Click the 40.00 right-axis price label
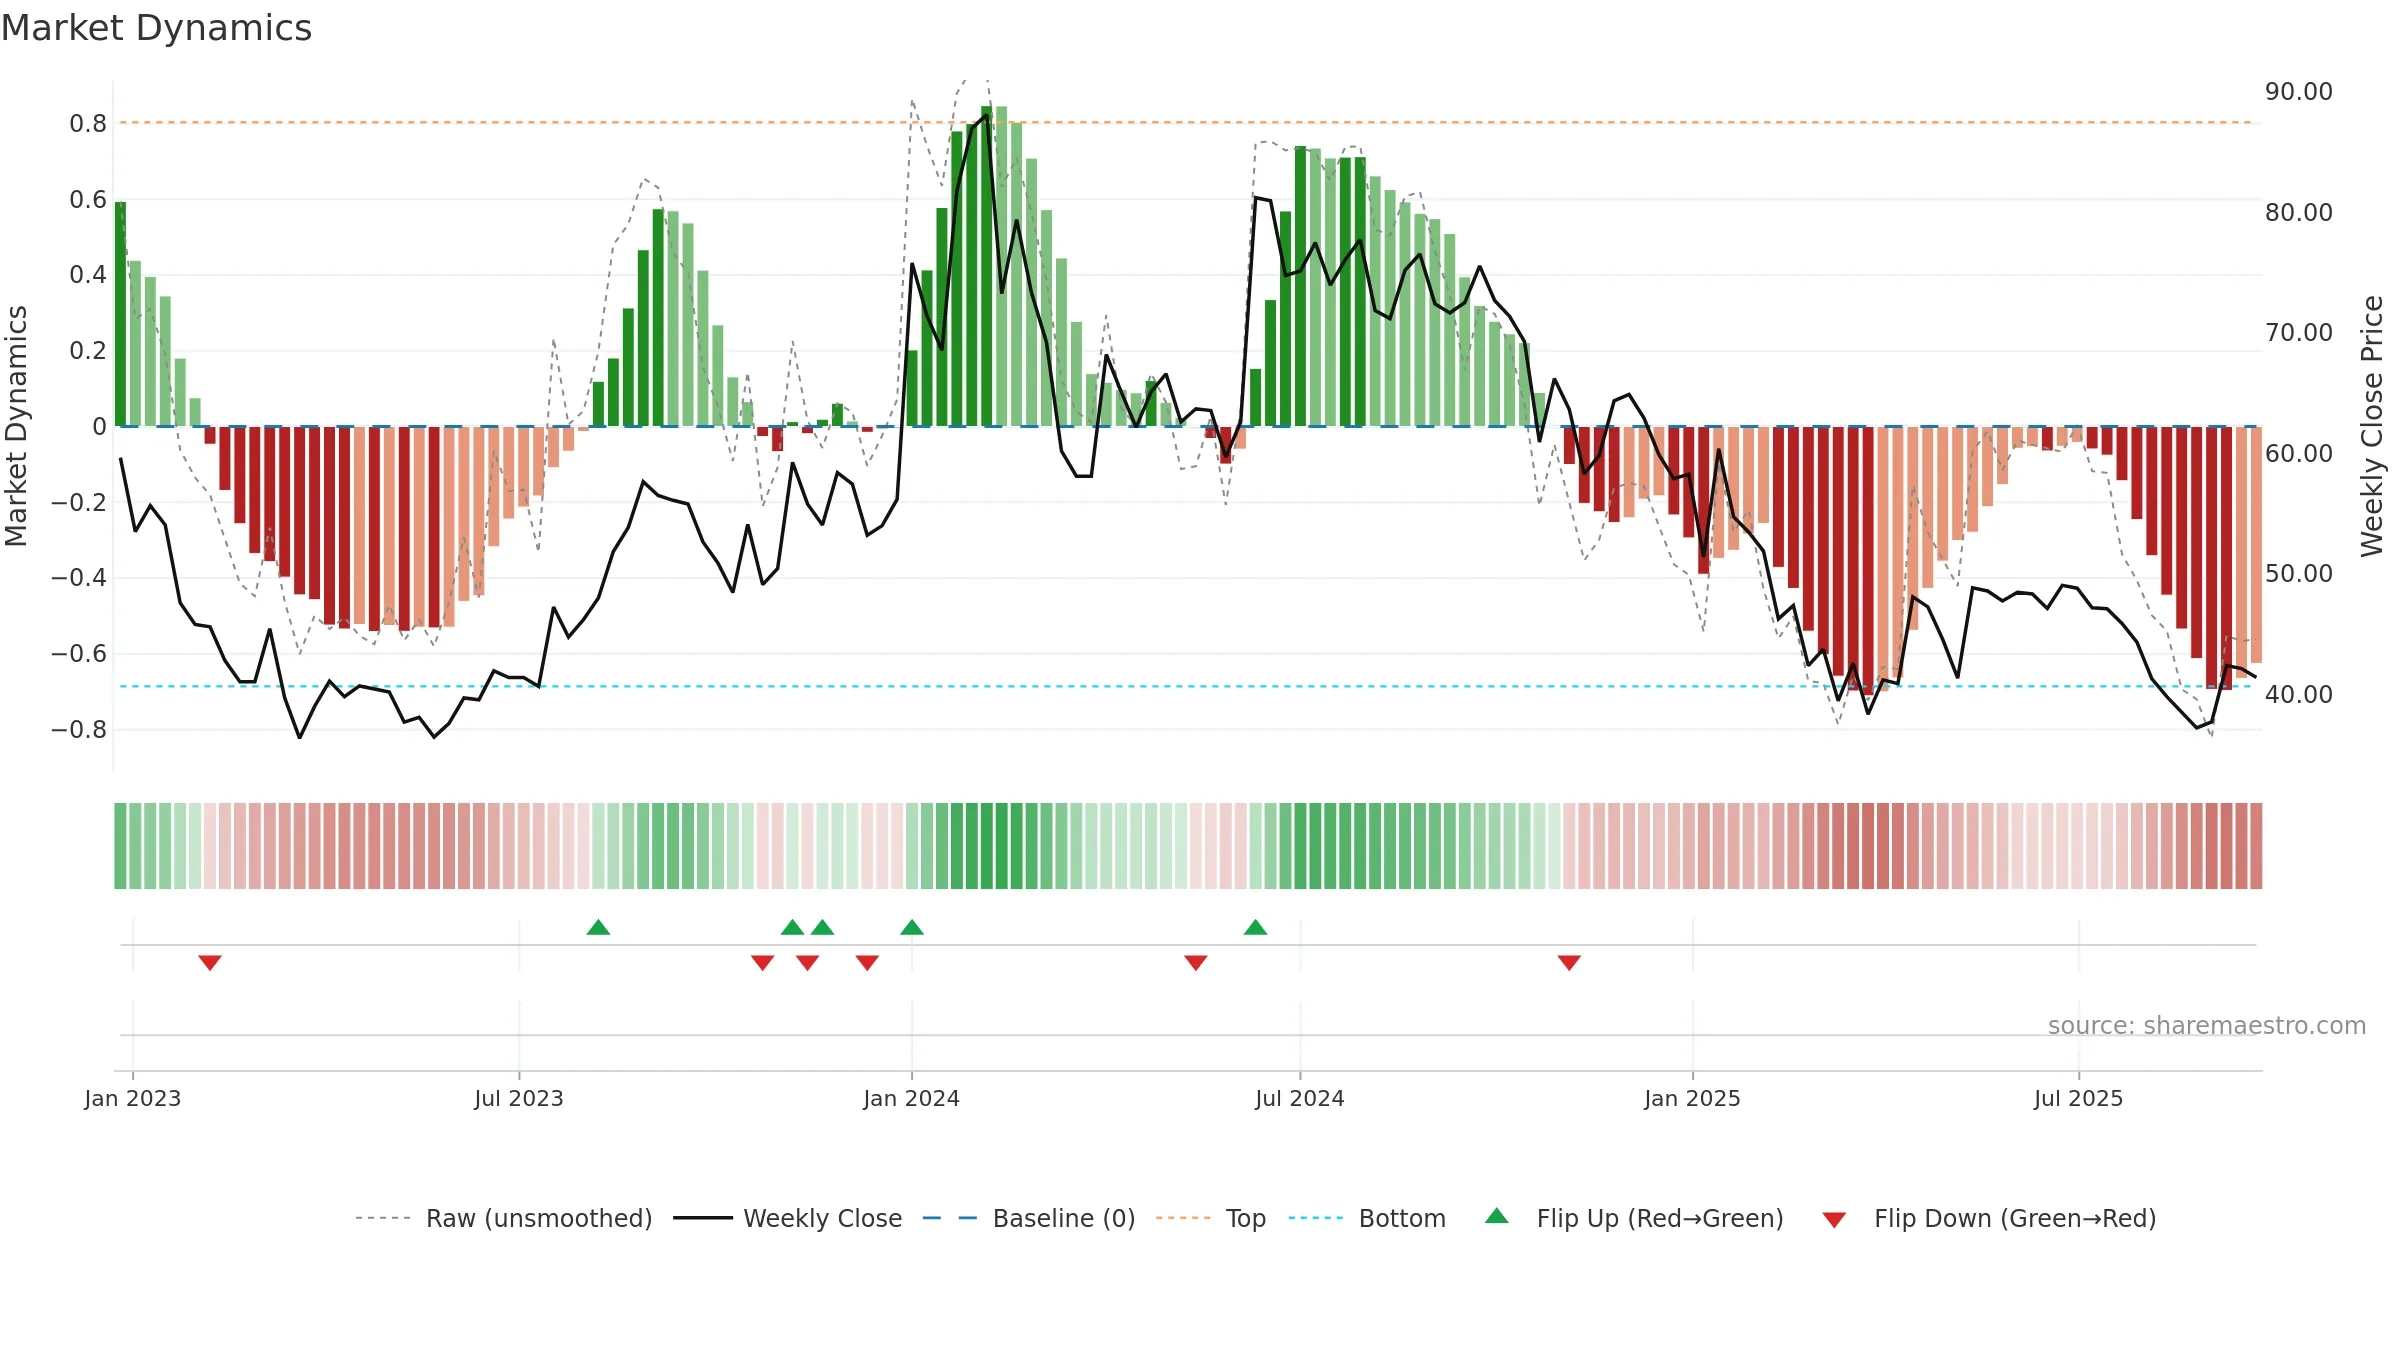 [2299, 694]
